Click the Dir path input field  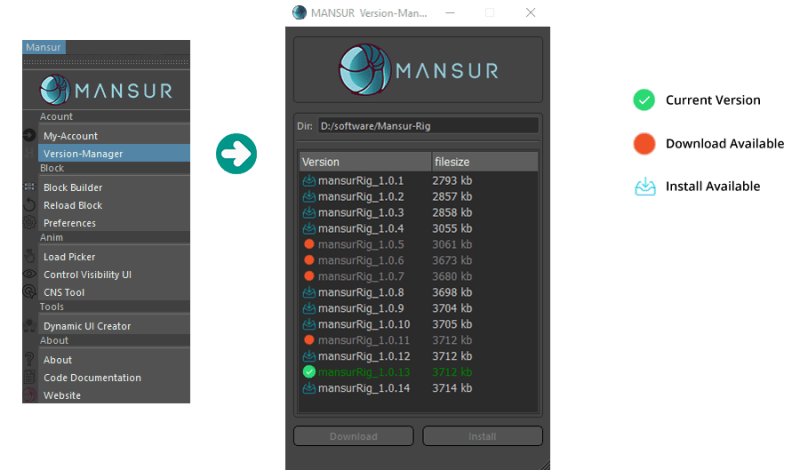[428, 126]
